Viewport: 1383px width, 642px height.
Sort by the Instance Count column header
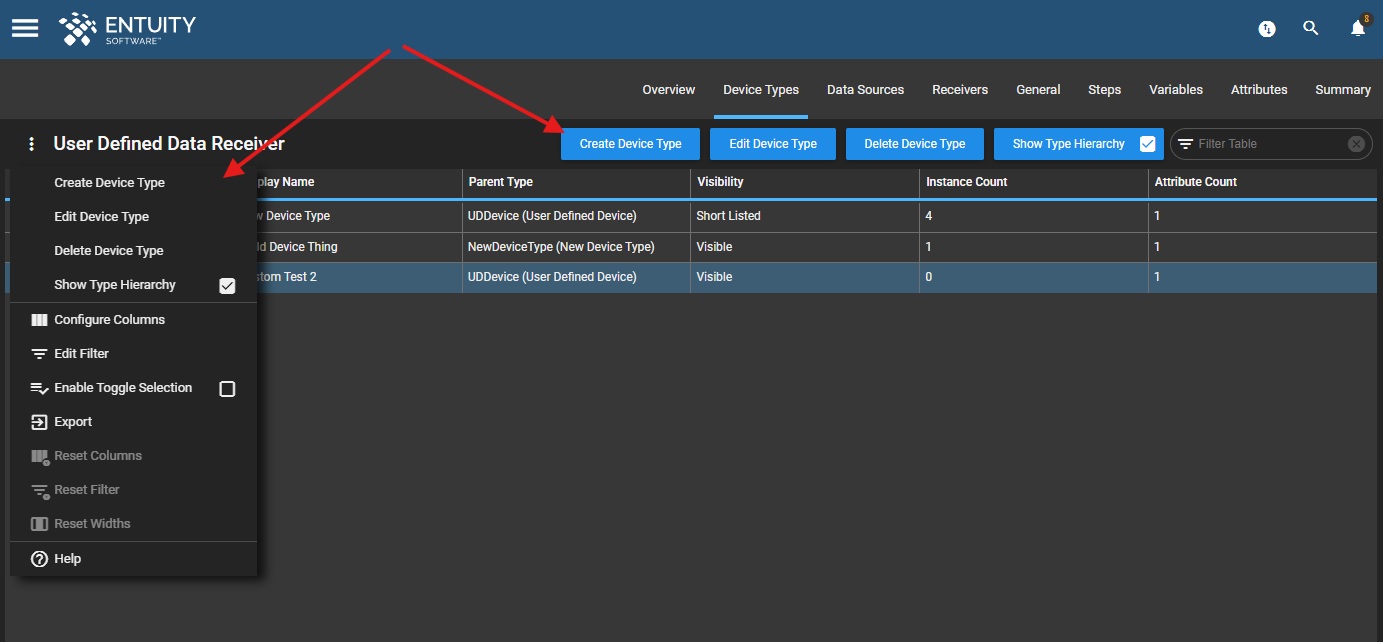1034,182
